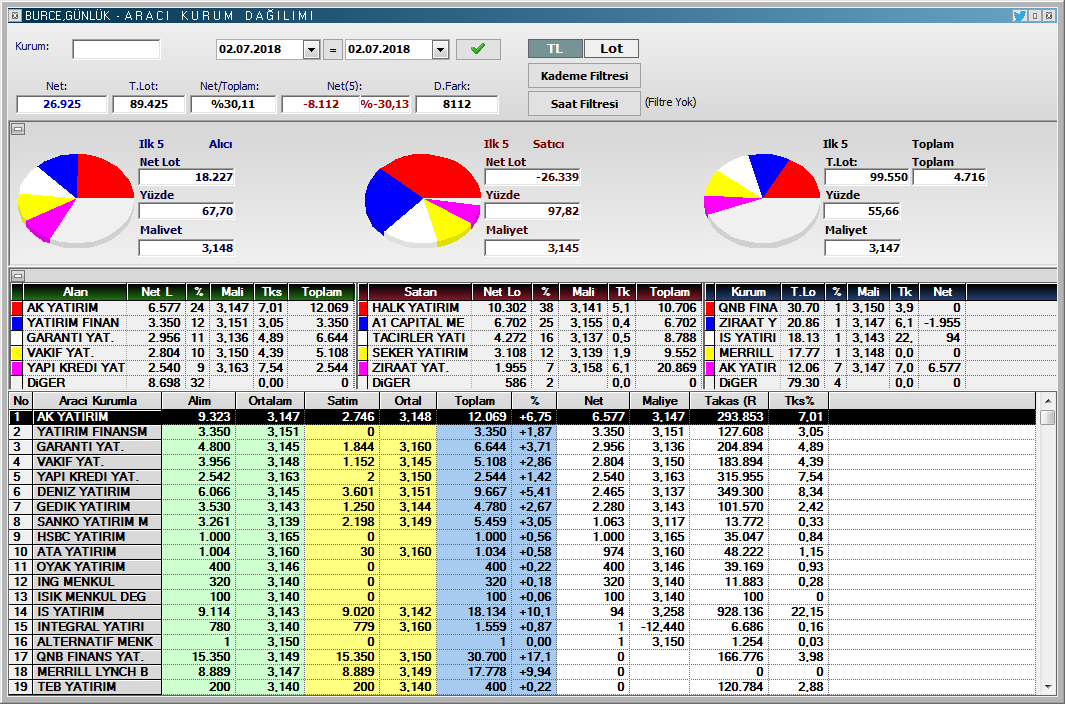The width and height of the screenshot is (1065, 704).
Task: Select the QNB FINANS YAT. row
Action: click(x=523, y=656)
